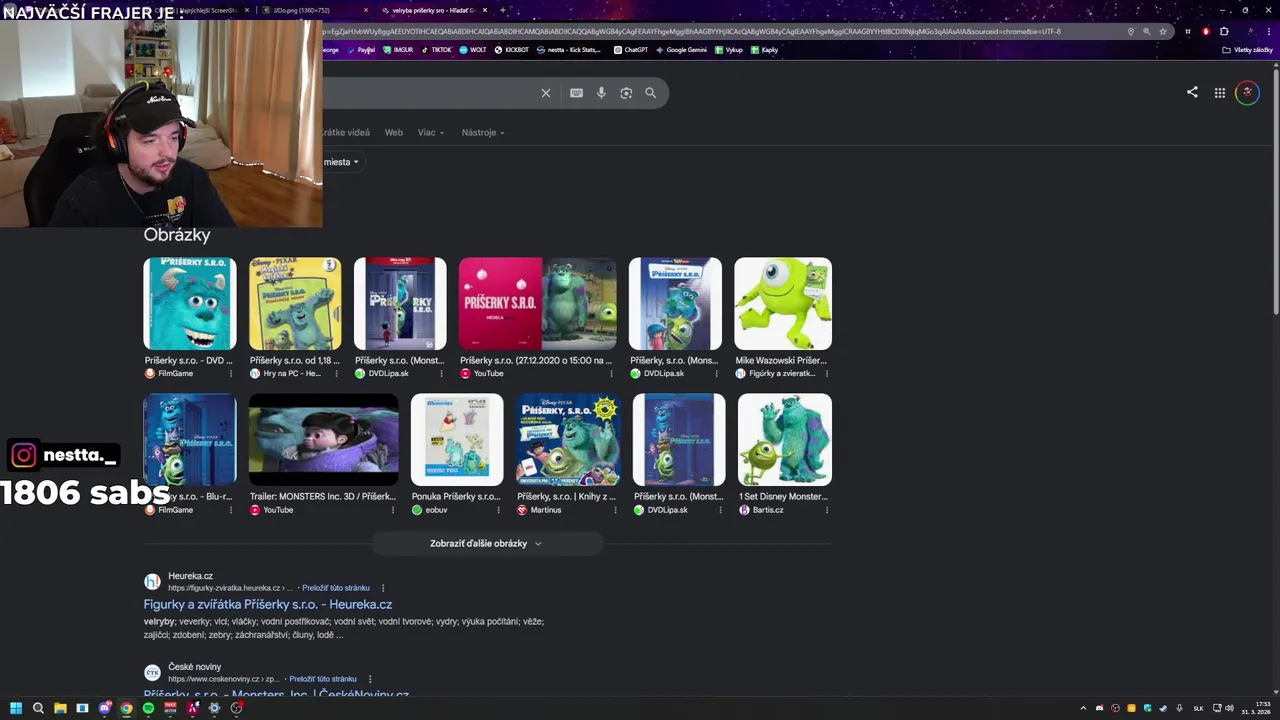Open the Google apps grid
This screenshot has height=720, width=1280.
[x=1220, y=93]
